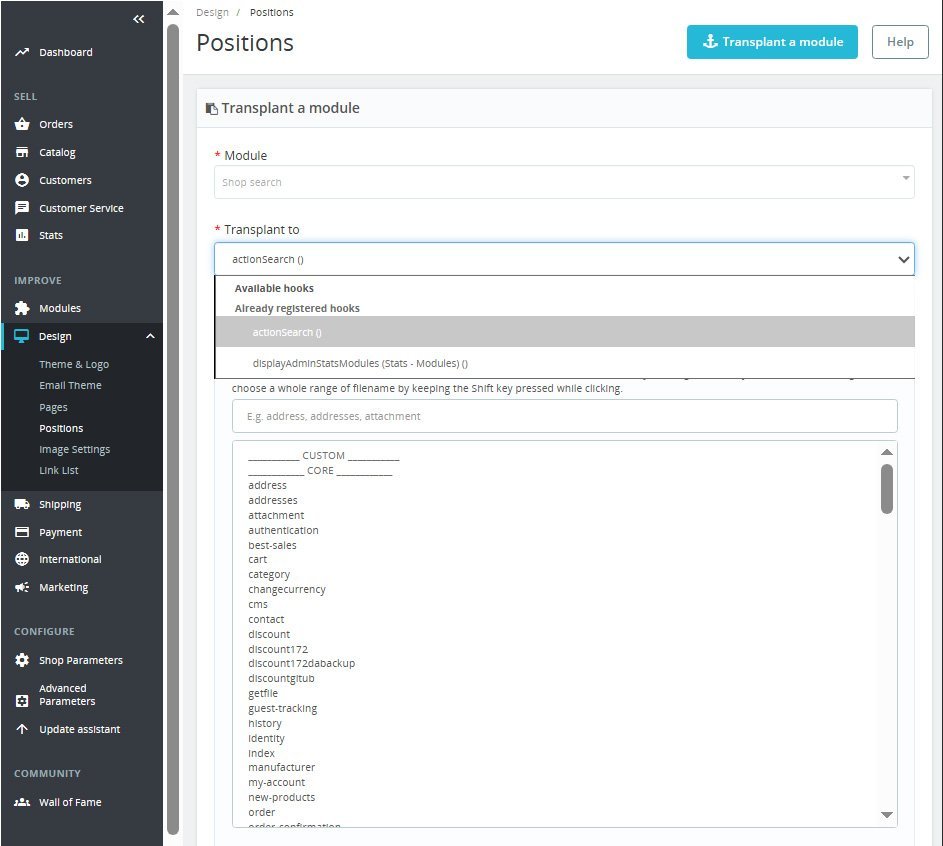Click the Marketing megaphone icon
943x846 pixels.
[22, 587]
